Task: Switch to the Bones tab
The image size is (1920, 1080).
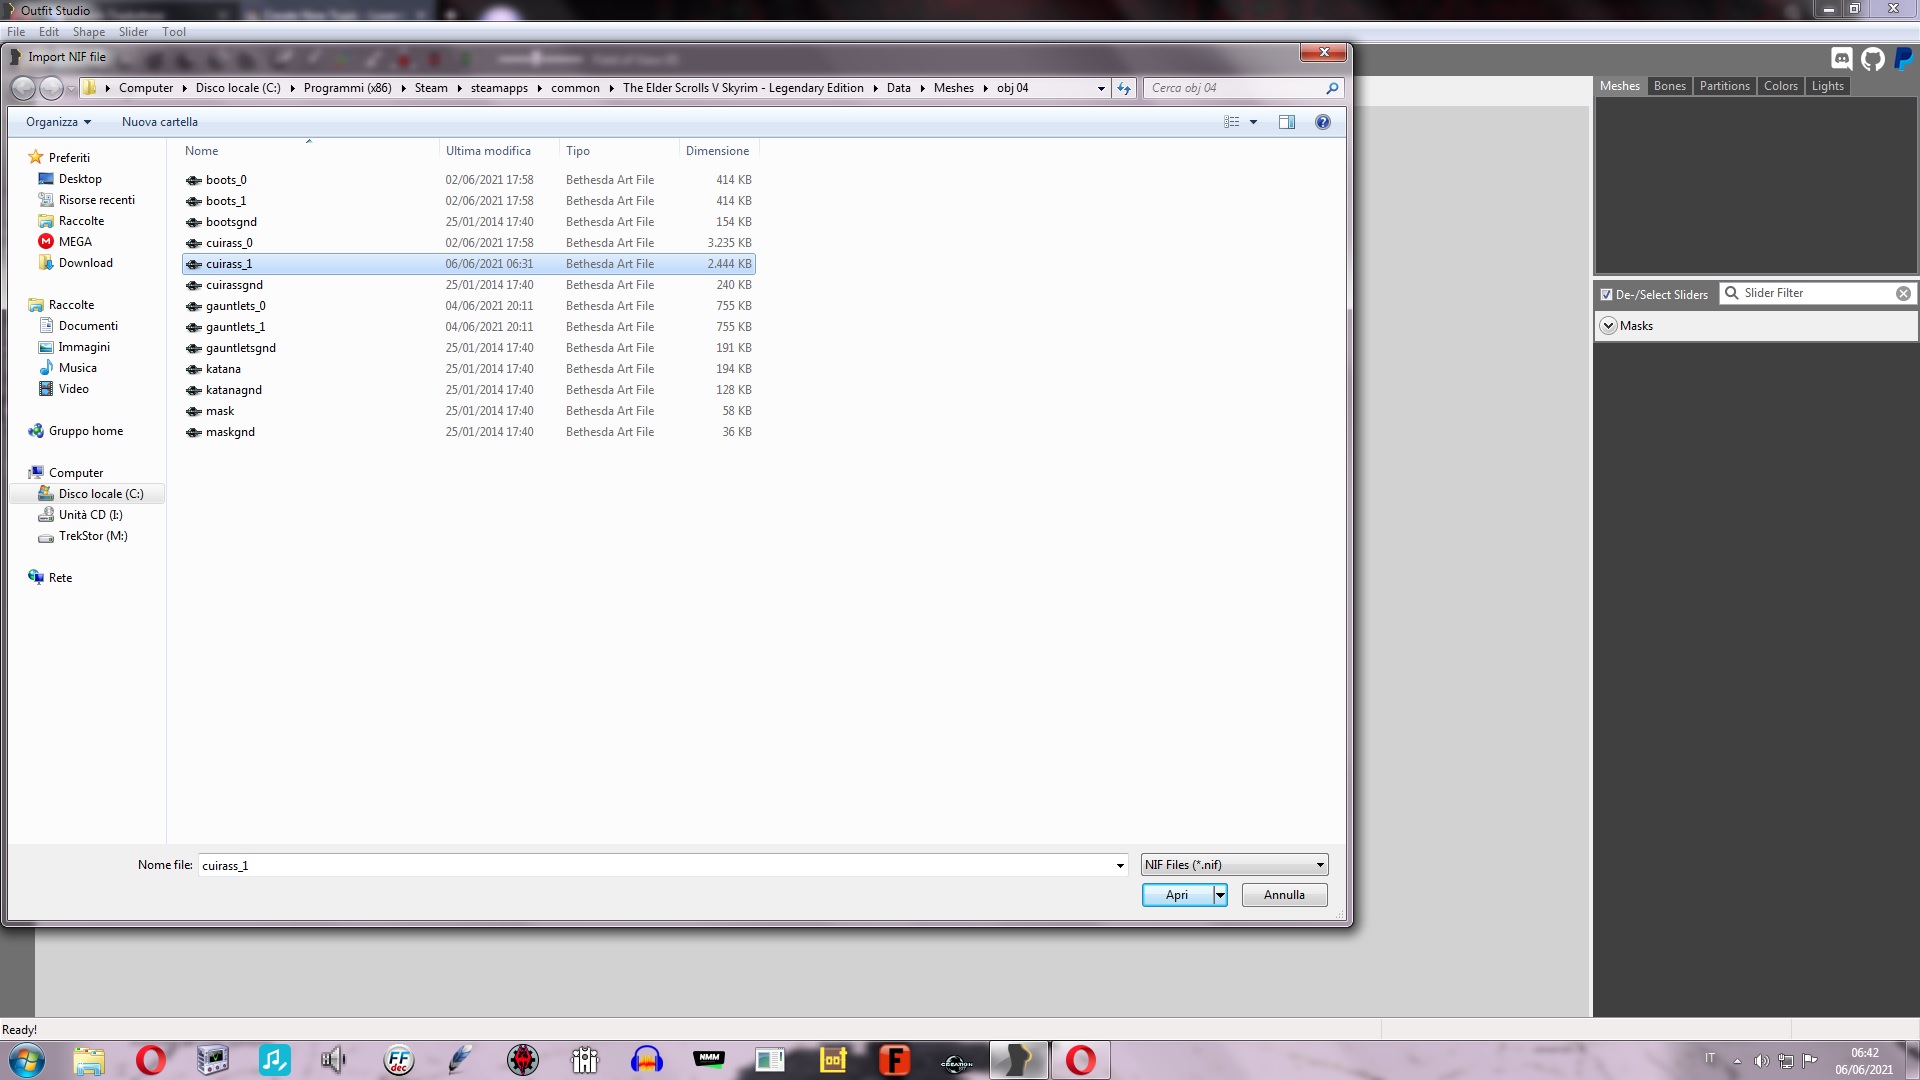Action: click(x=1669, y=86)
